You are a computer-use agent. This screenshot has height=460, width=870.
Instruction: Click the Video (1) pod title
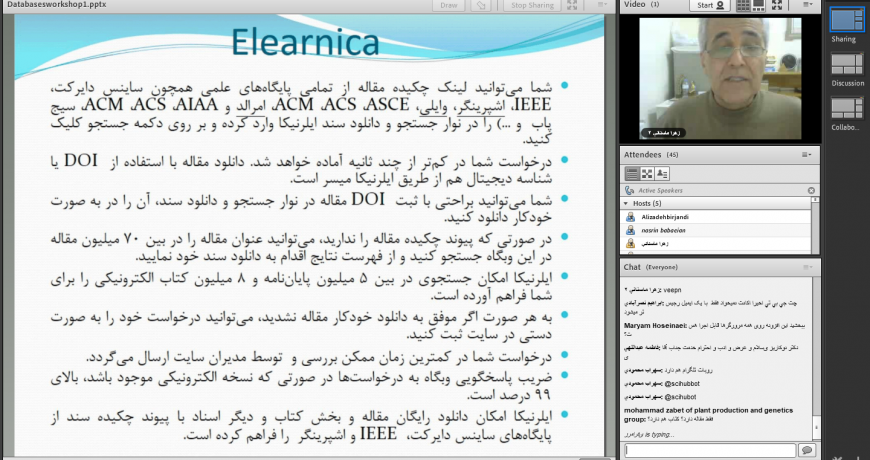641,4
